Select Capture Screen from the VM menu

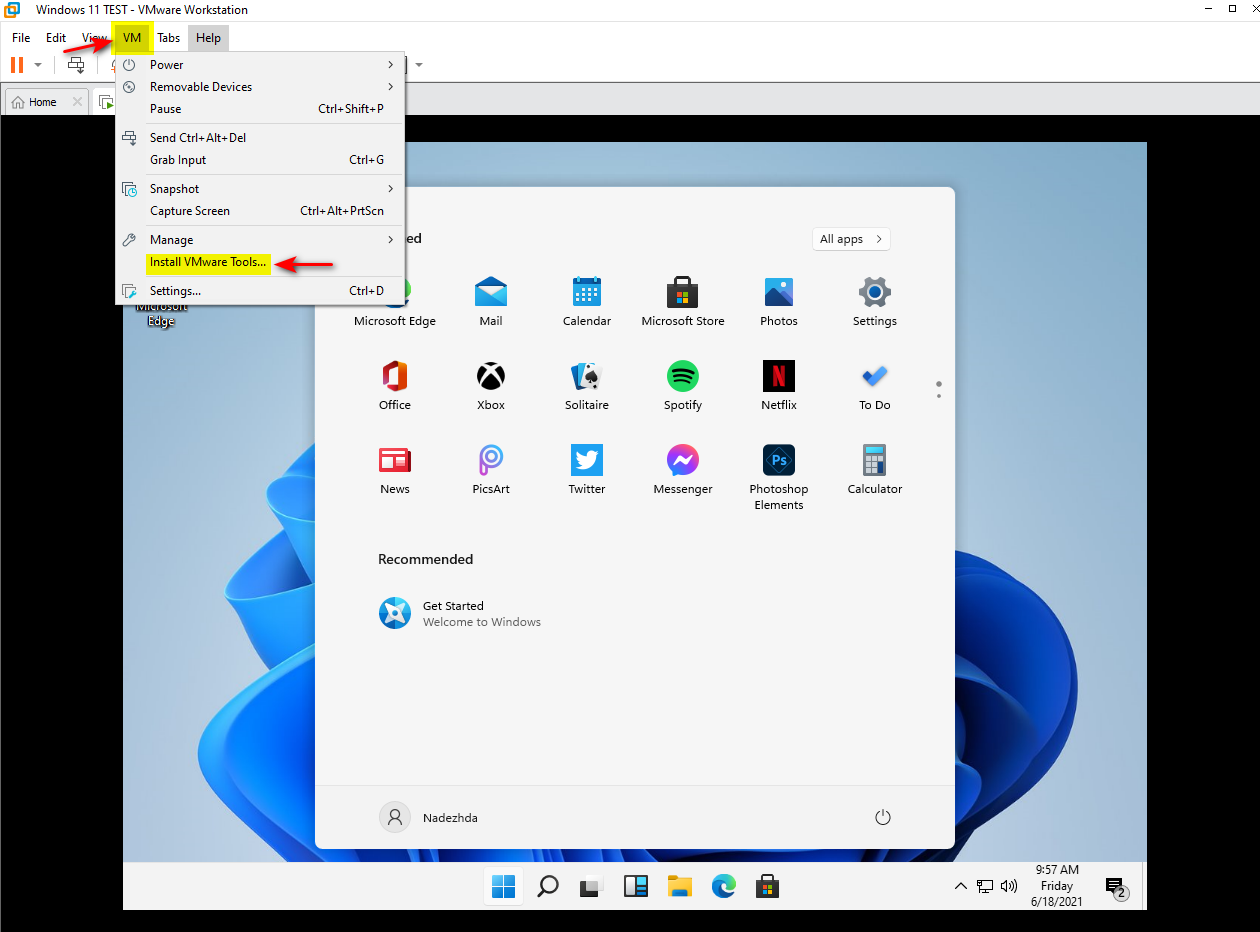[x=188, y=211]
